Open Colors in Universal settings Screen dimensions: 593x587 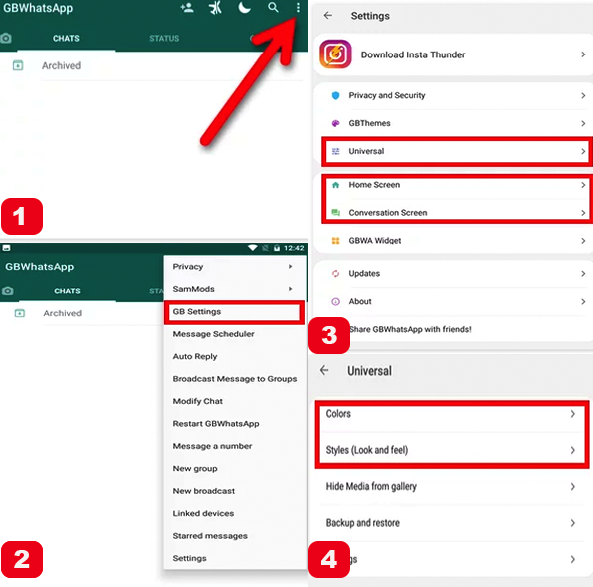452,414
